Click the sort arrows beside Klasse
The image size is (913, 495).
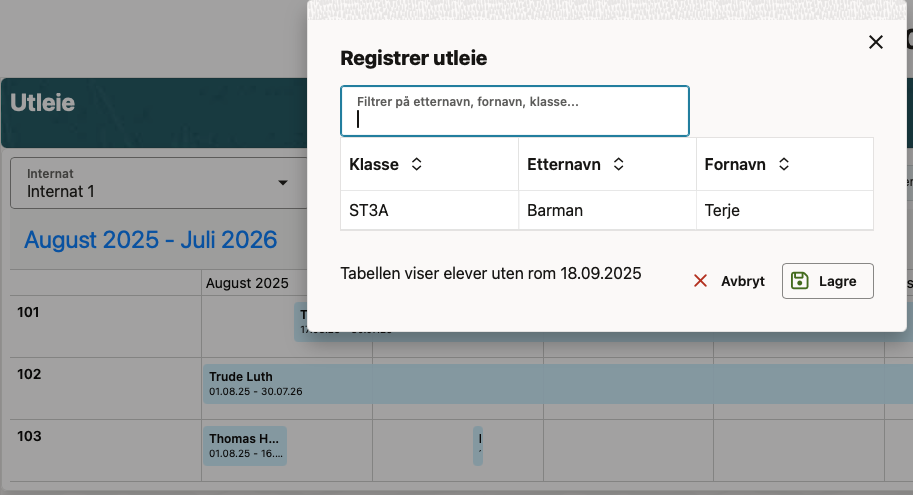[x=417, y=164]
